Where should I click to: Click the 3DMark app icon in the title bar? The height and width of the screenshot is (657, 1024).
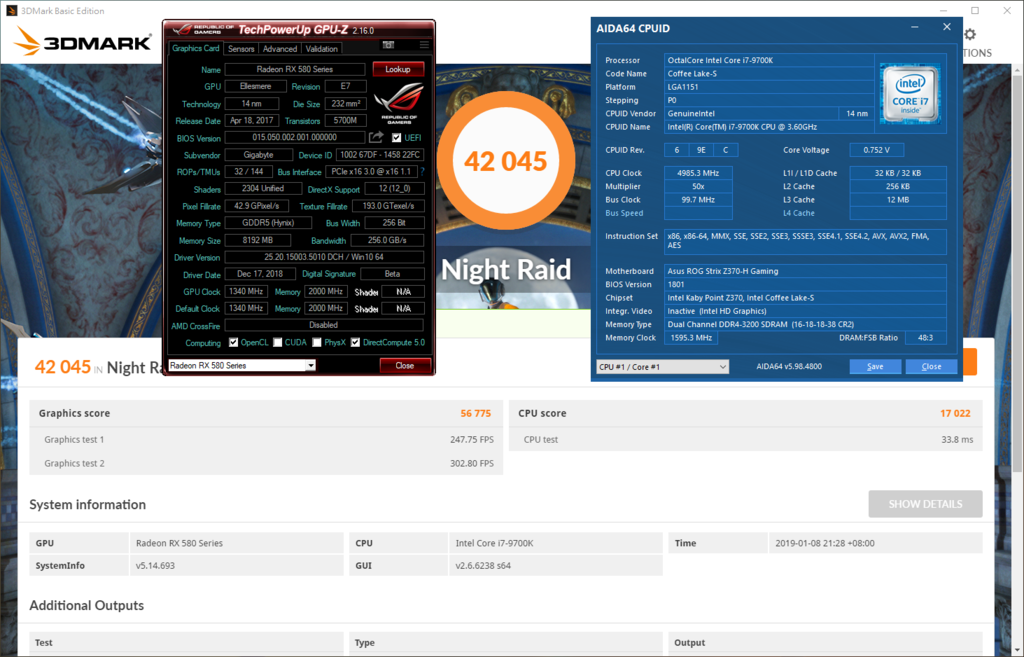click(x=11, y=10)
